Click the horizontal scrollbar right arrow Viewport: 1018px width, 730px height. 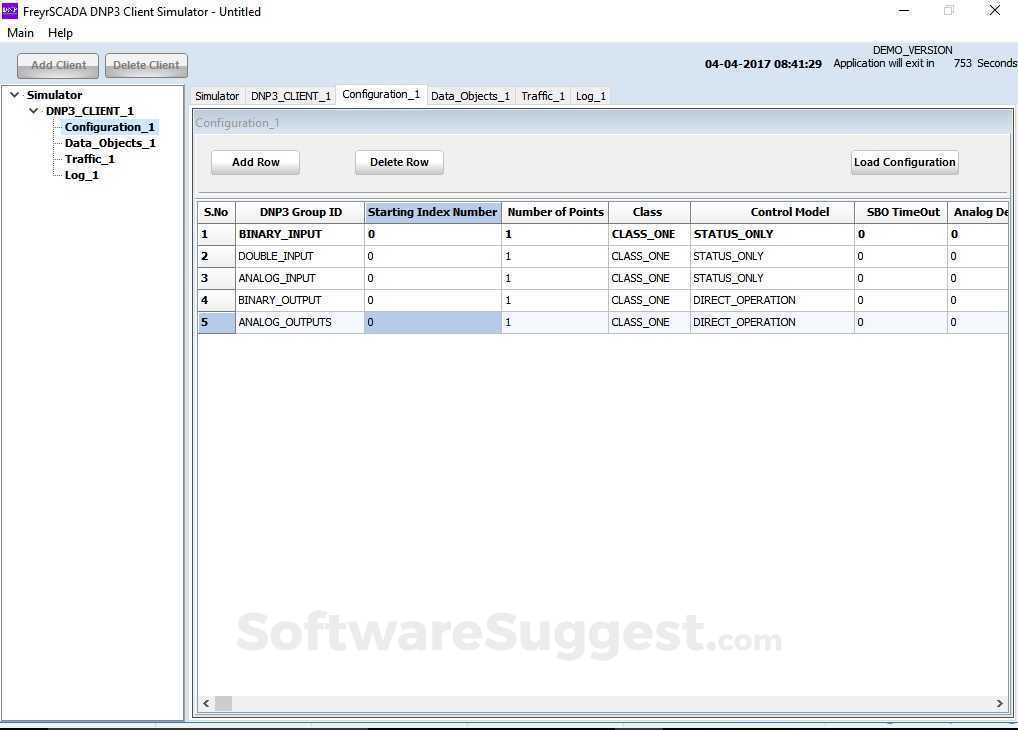click(x=999, y=703)
